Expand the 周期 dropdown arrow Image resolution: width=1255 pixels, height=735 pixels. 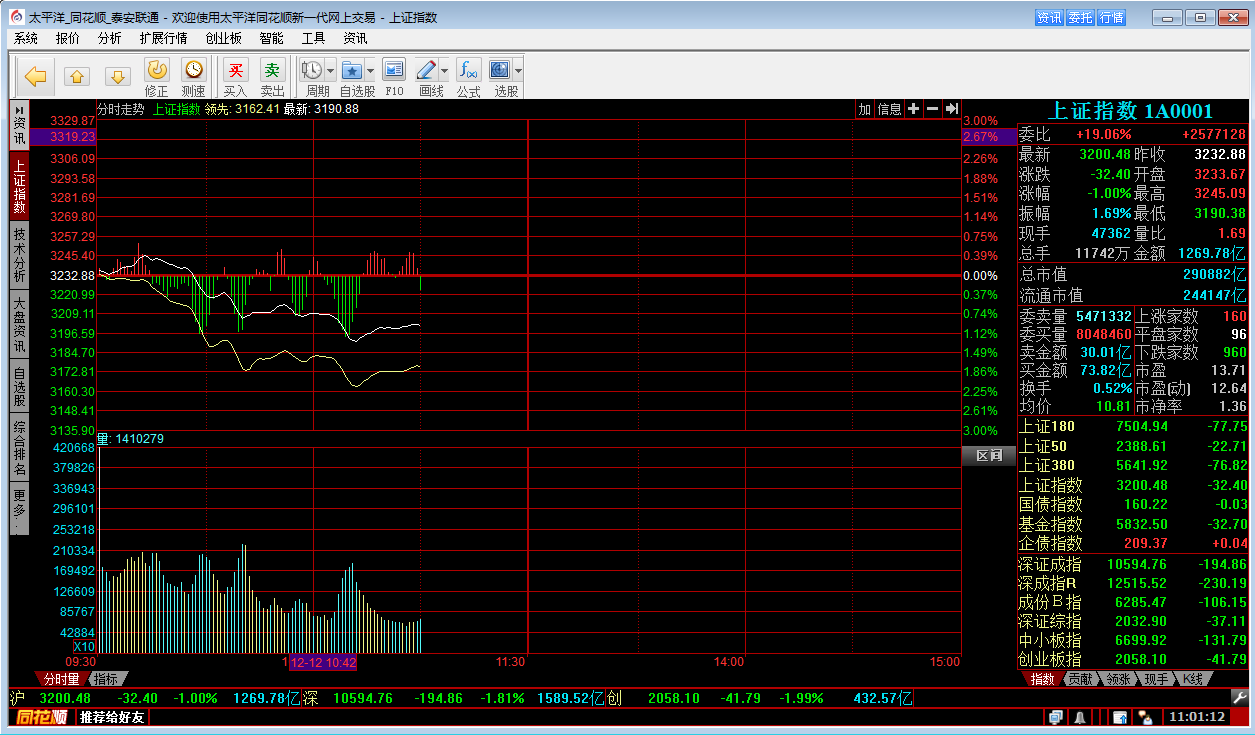[x=331, y=71]
